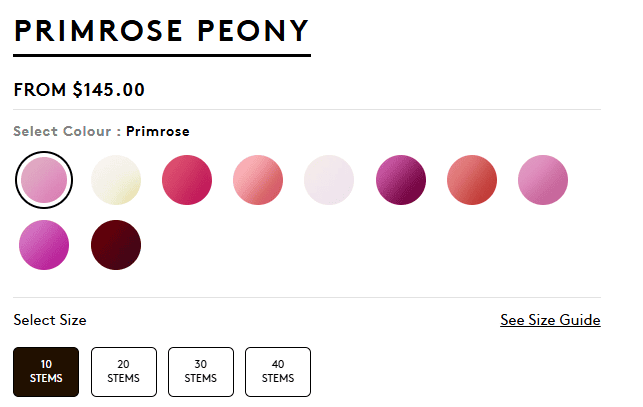Pick the bright fuchsia purple swatch
643x407 pixels.
tap(44, 245)
